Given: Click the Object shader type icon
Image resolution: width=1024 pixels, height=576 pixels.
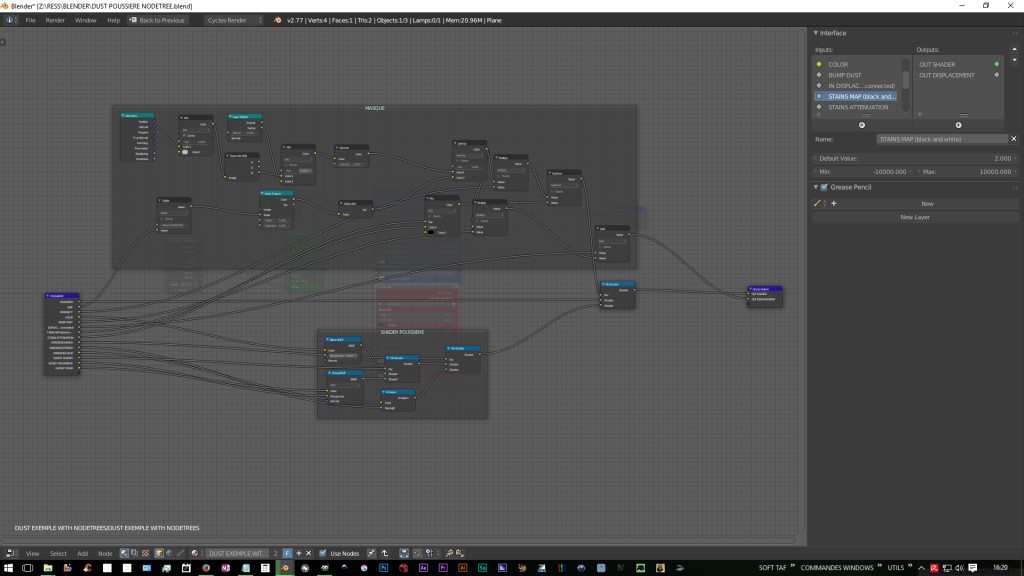Looking at the screenshot, I should pyautogui.click(x=158, y=553).
